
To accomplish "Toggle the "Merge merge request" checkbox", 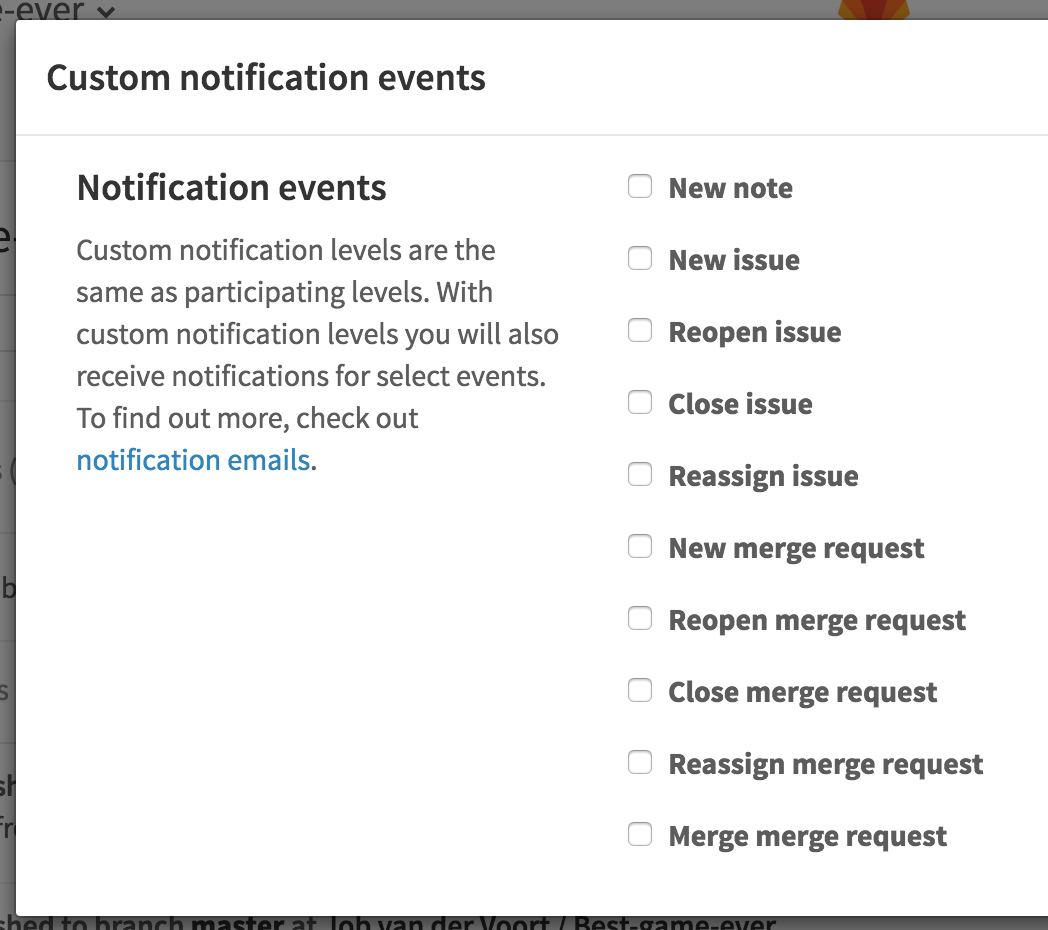I will [x=639, y=833].
